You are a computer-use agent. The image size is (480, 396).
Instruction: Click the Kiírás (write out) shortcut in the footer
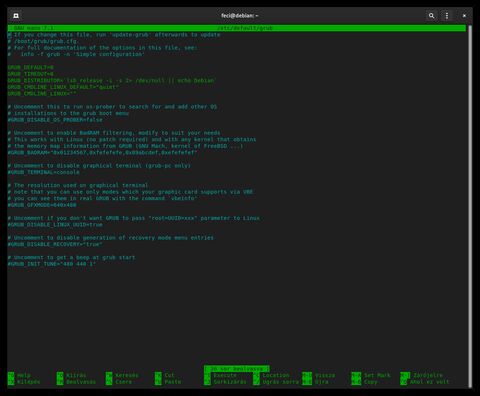pos(71,375)
